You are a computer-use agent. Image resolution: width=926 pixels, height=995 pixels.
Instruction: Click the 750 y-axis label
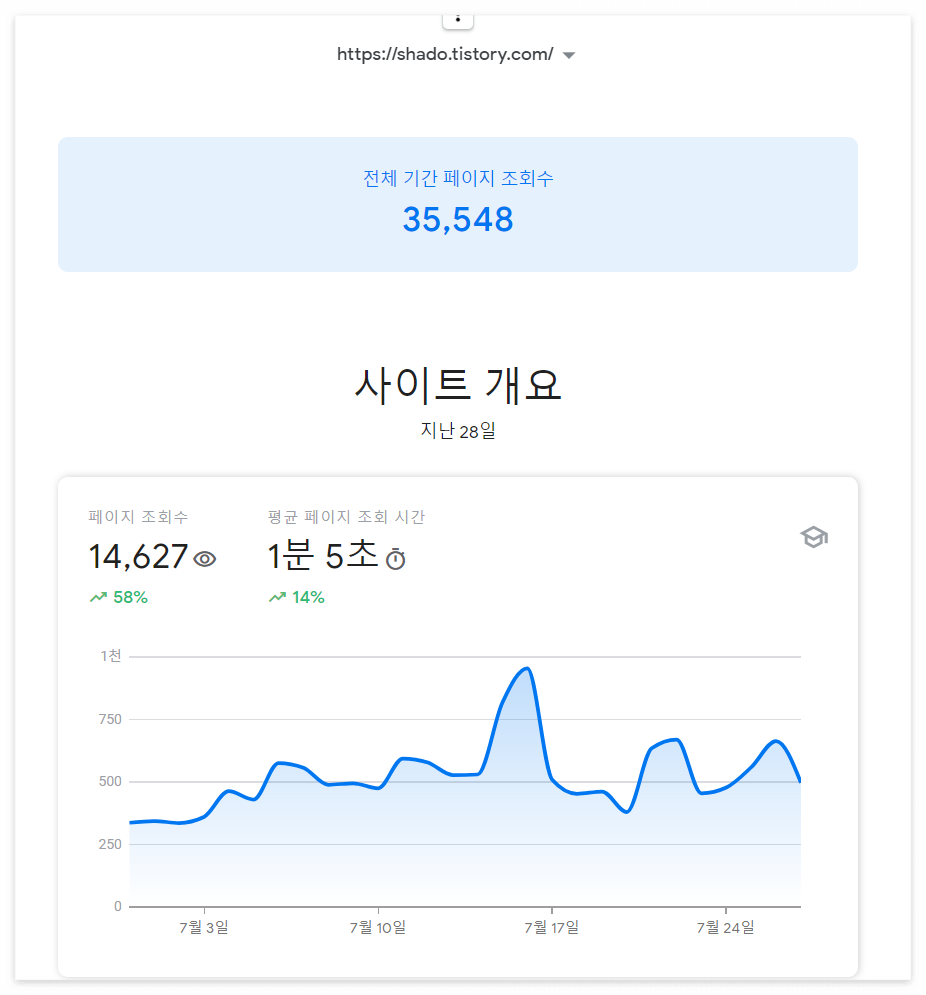[x=110, y=719]
